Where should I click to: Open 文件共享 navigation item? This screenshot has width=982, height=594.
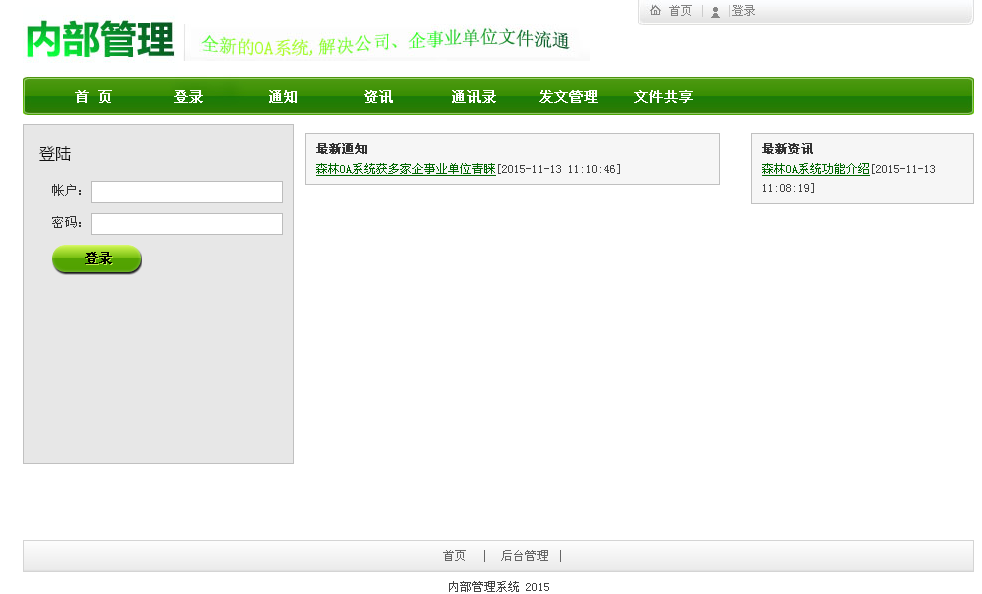pyautogui.click(x=663, y=97)
